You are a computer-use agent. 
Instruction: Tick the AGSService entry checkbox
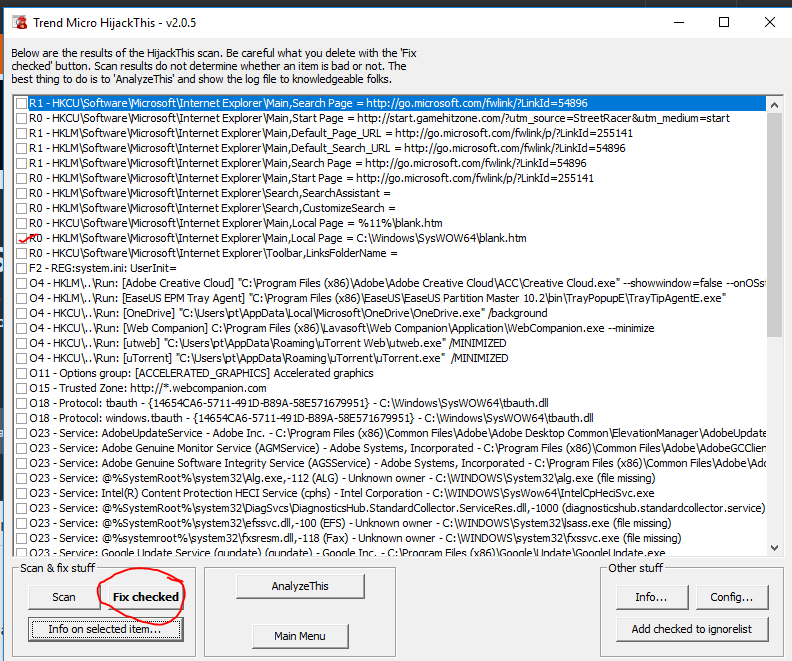(21, 464)
